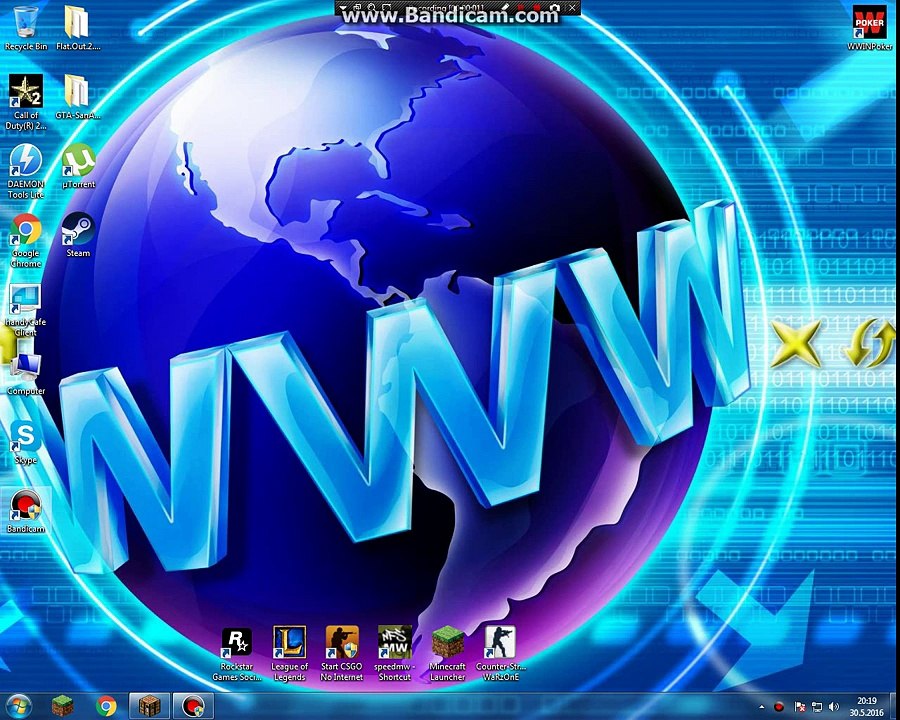Select the GTA-SanA folder icon
900x720 pixels.
coord(77,96)
